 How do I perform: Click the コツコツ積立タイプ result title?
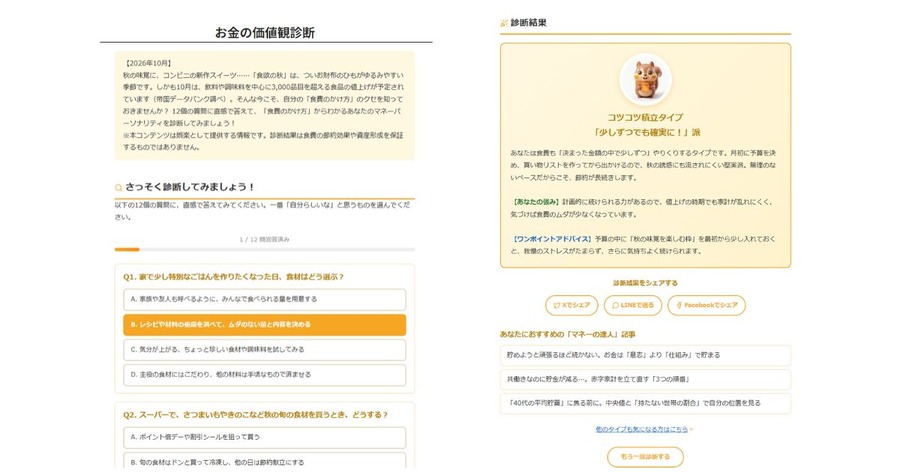645,117
